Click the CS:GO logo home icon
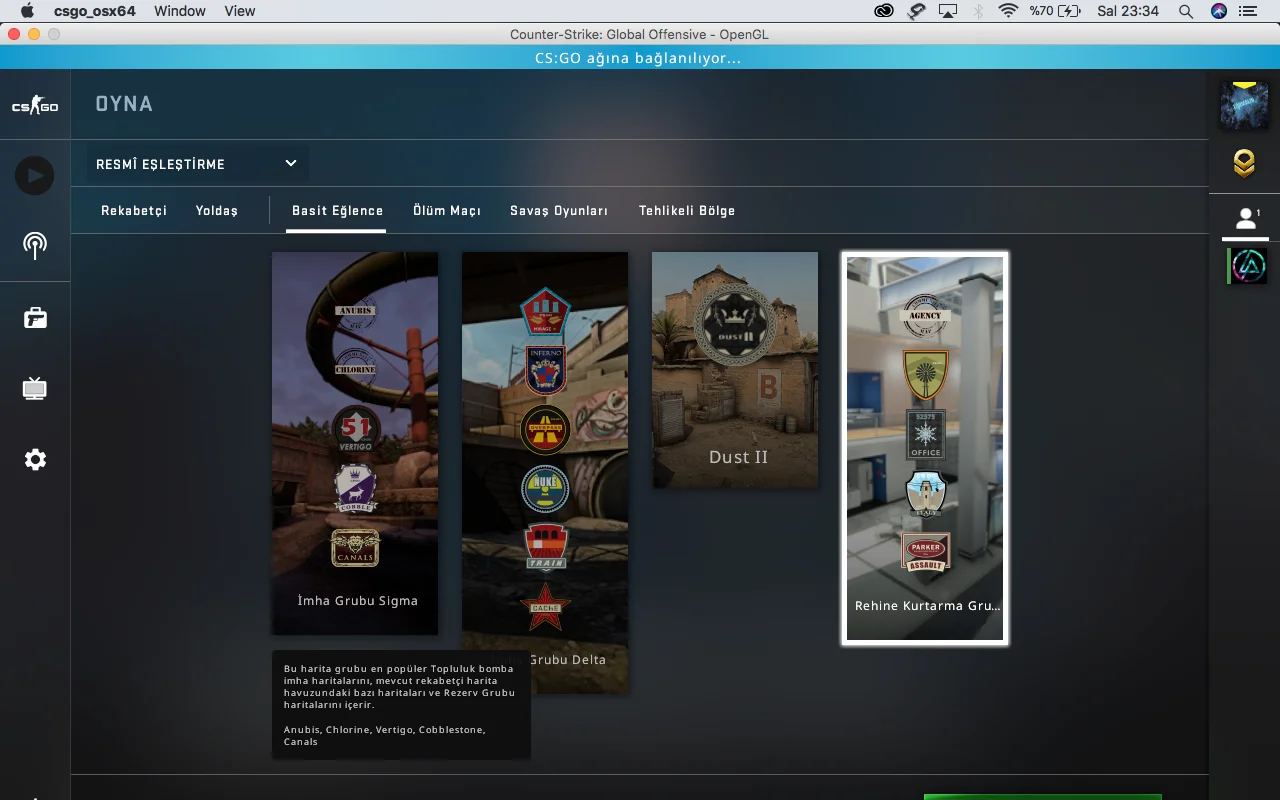Viewport: 1280px width, 800px height. click(x=35, y=105)
